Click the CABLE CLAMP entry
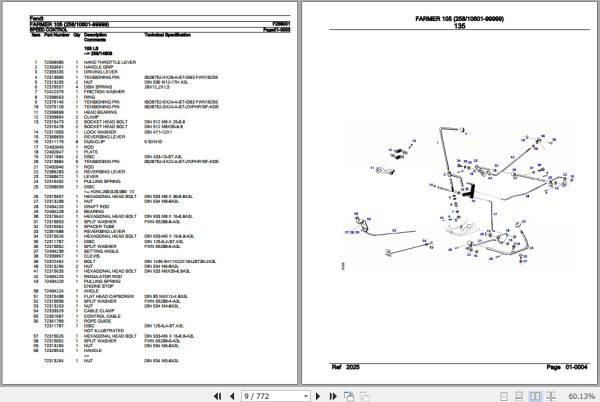Viewport: 600px width, 402px height. point(99,311)
